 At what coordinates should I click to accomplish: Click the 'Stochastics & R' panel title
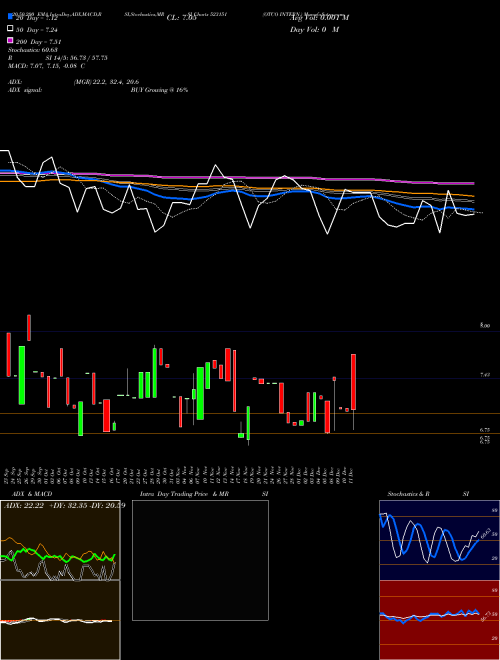pyautogui.click(x=409, y=494)
